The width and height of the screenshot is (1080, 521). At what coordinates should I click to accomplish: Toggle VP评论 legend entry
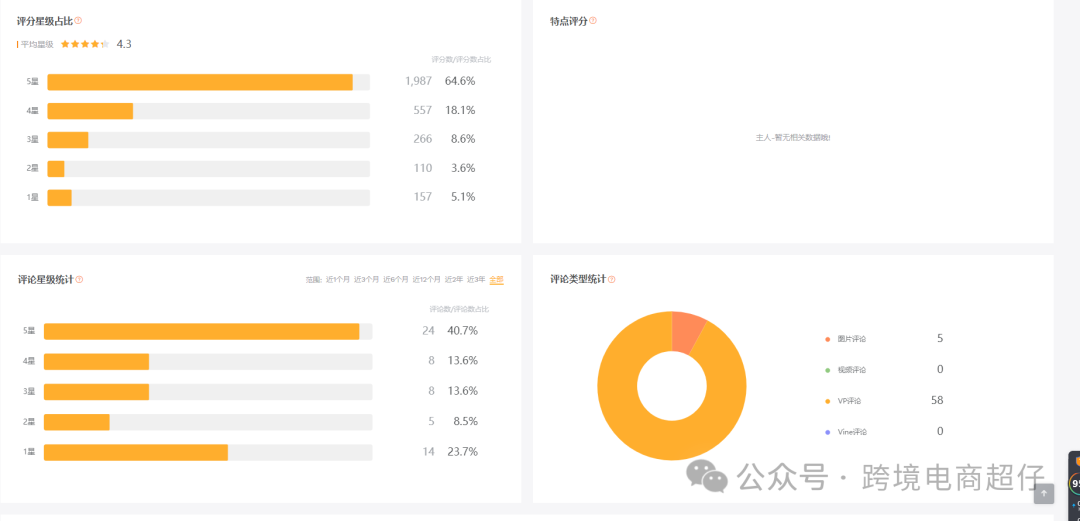844,401
